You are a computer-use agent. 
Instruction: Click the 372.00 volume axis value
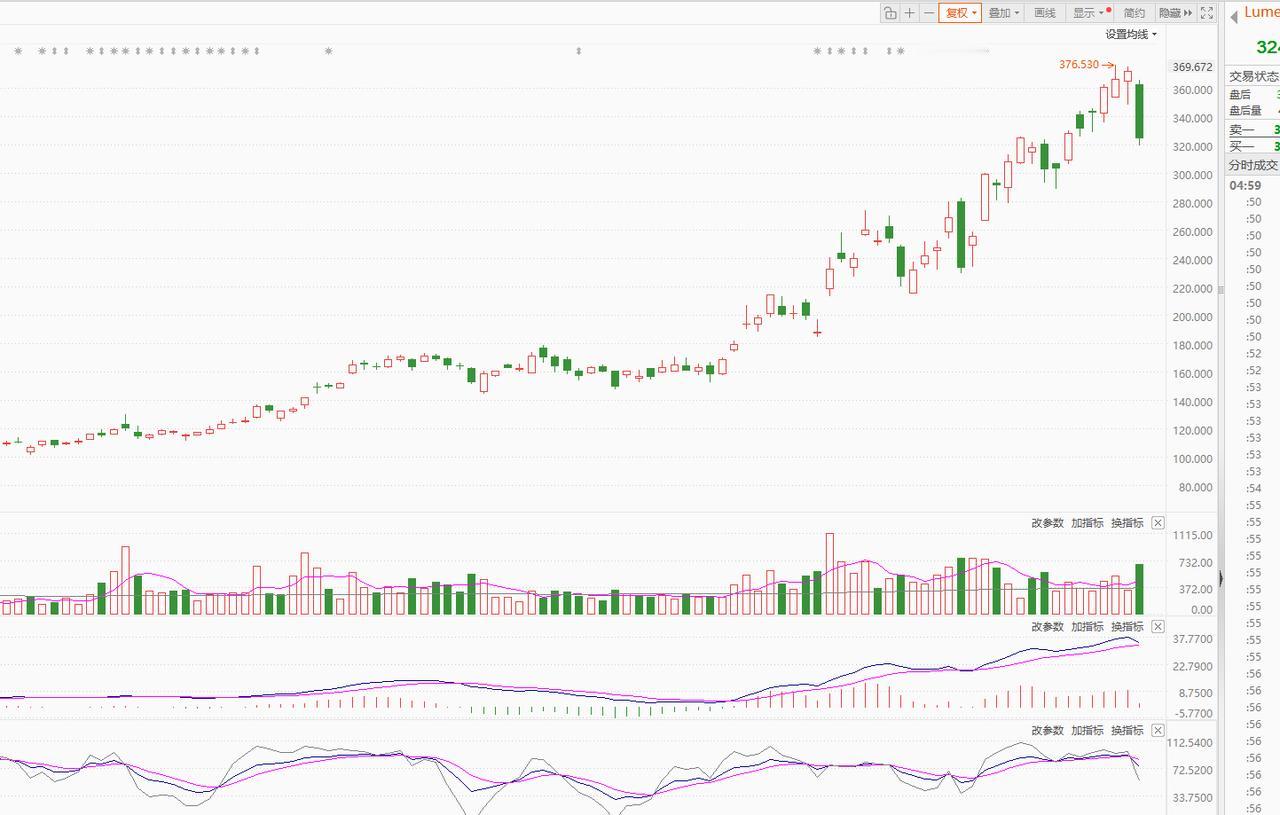tap(1196, 590)
